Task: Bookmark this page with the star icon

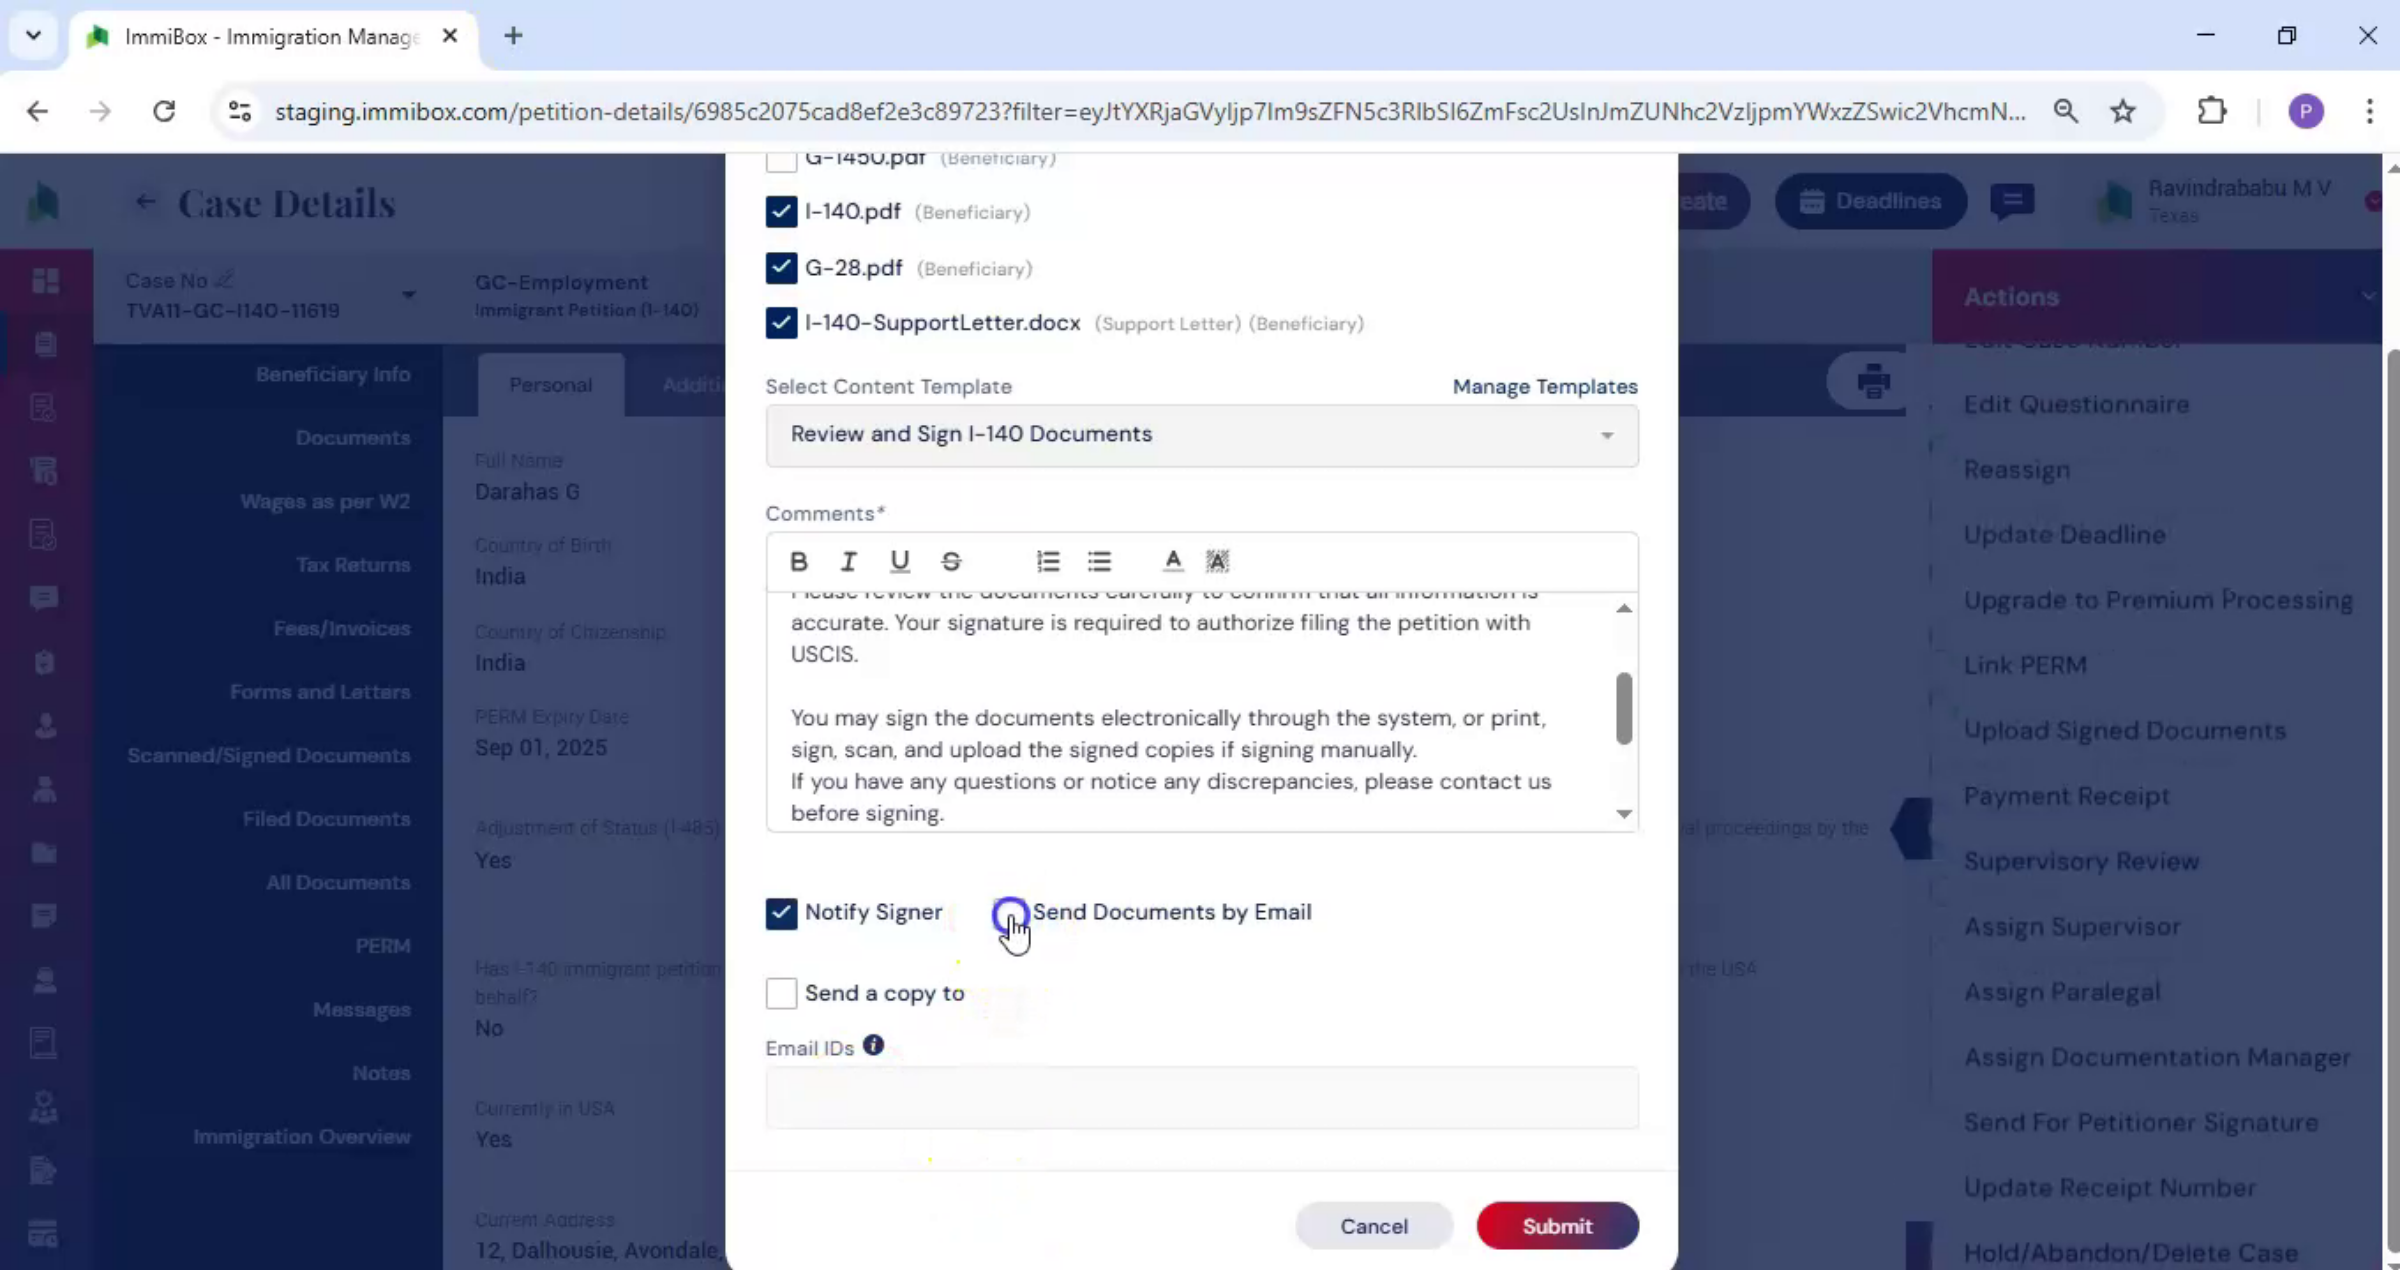Action: tap(2122, 111)
